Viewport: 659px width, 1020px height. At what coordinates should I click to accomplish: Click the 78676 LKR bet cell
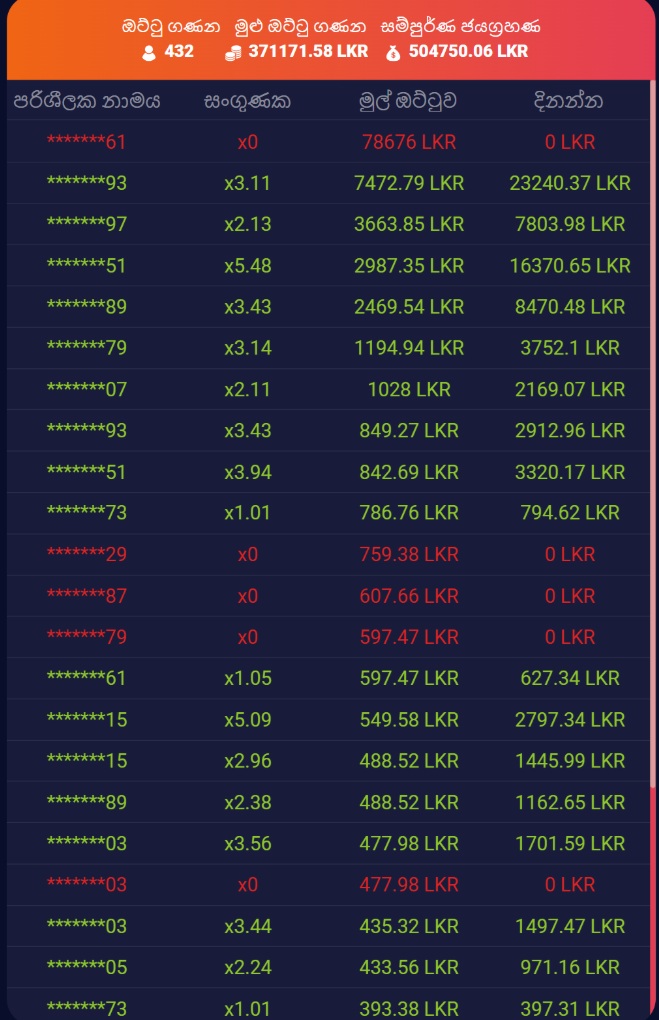click(x=409, y=142)
